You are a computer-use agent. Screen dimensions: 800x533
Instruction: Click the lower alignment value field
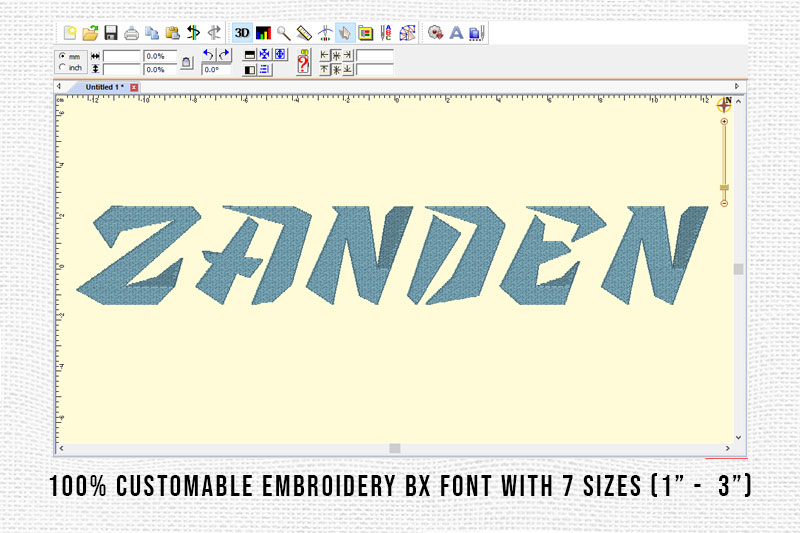tap(375, 69)
